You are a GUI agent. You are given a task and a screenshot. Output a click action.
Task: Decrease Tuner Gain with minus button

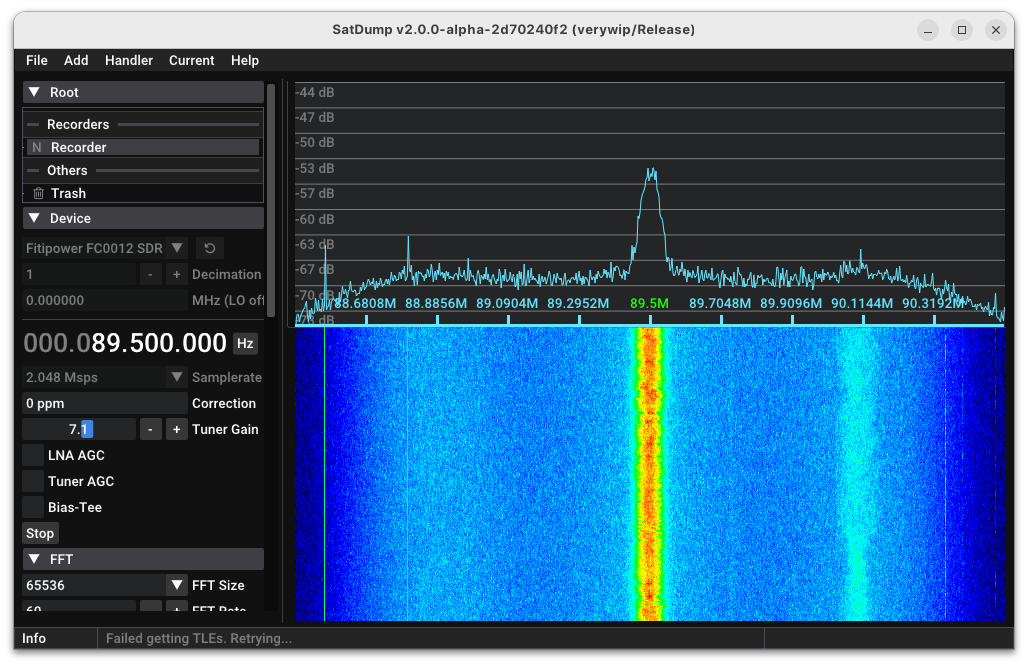tap(150, 429)
